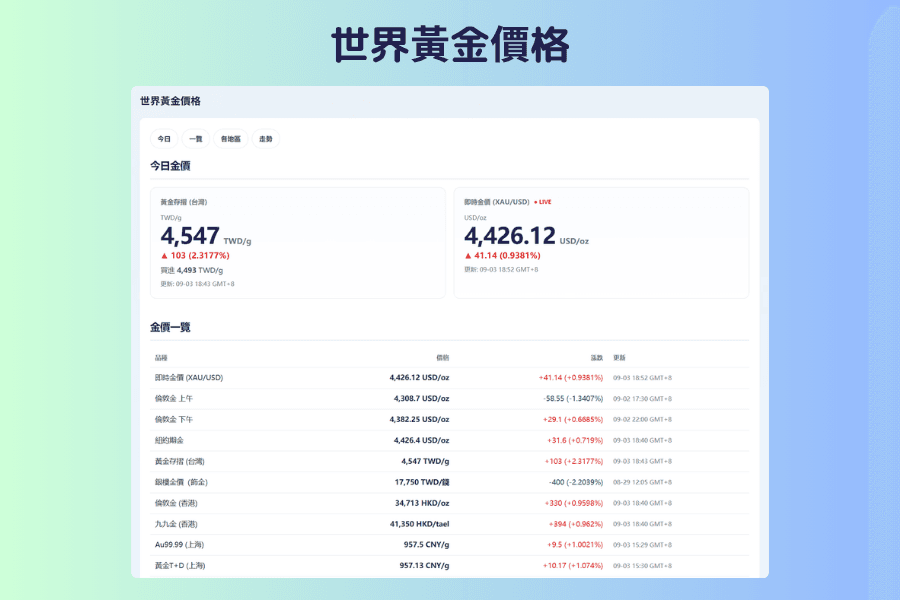Click 更新: 09-03 18:43 GMT+8 in Taiwan card
This screenshot has height=600, width=900.
[x=197, y=284]
